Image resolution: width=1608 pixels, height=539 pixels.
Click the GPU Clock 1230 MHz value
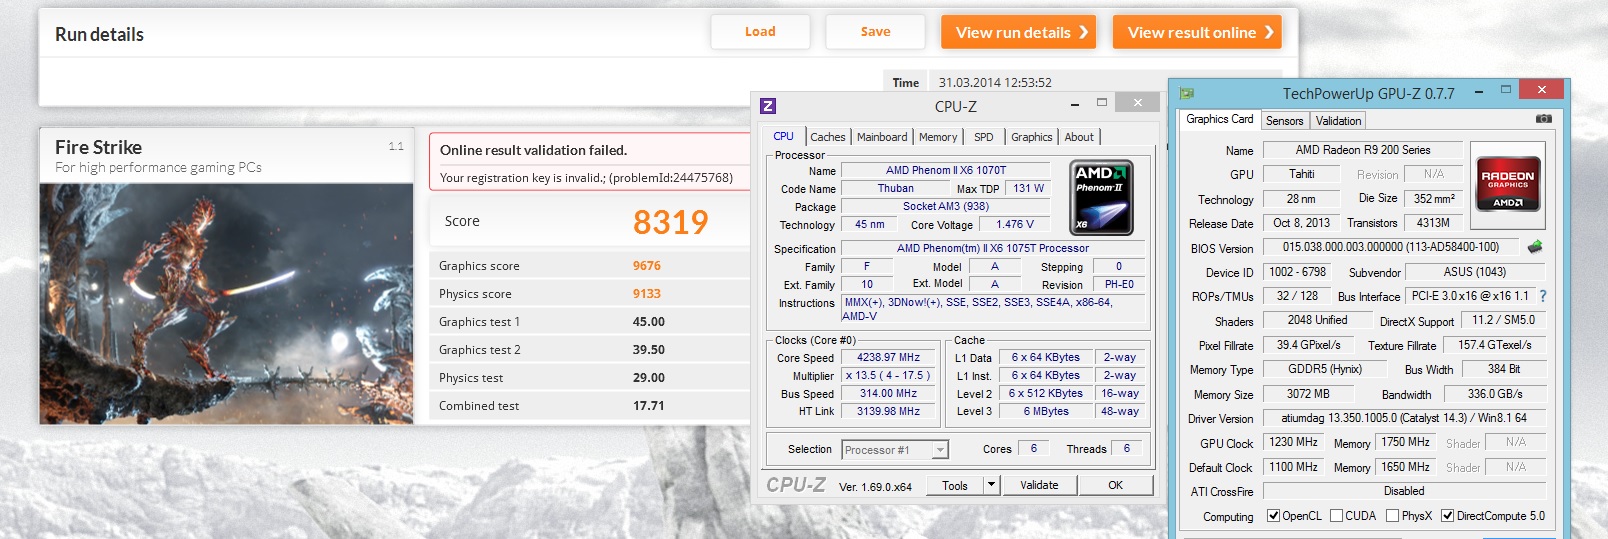1293,442
